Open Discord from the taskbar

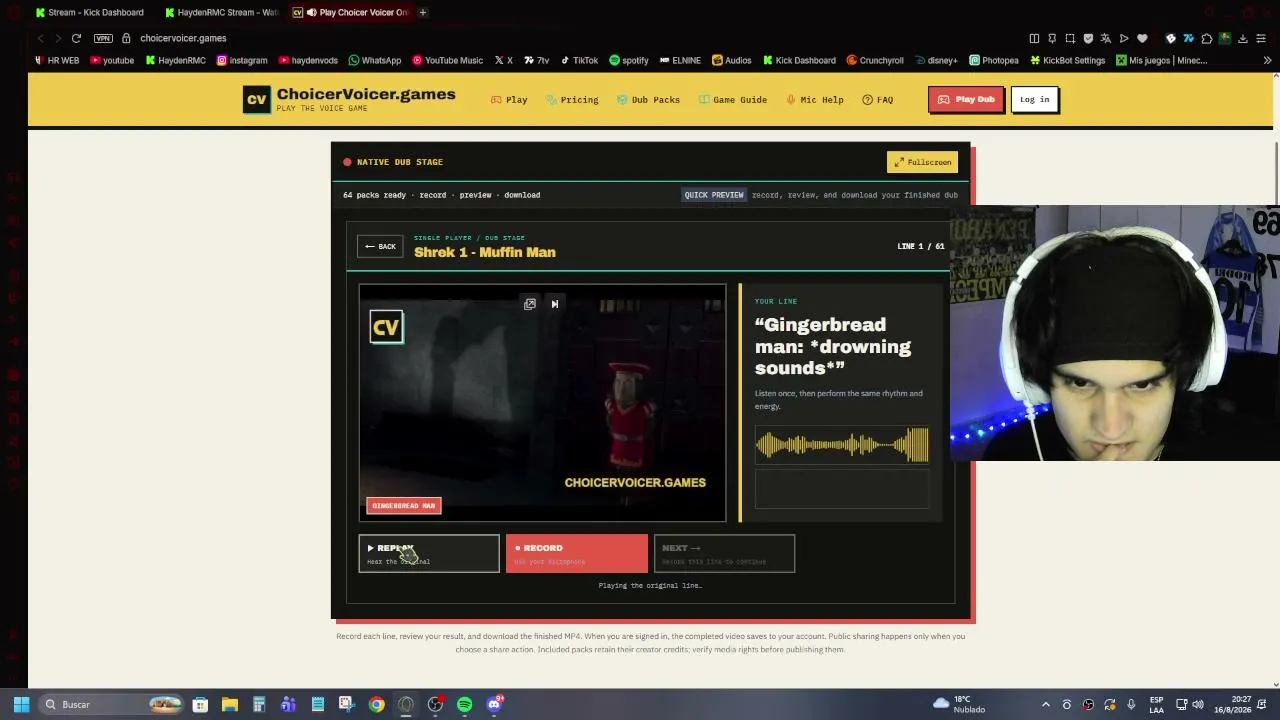494,704
